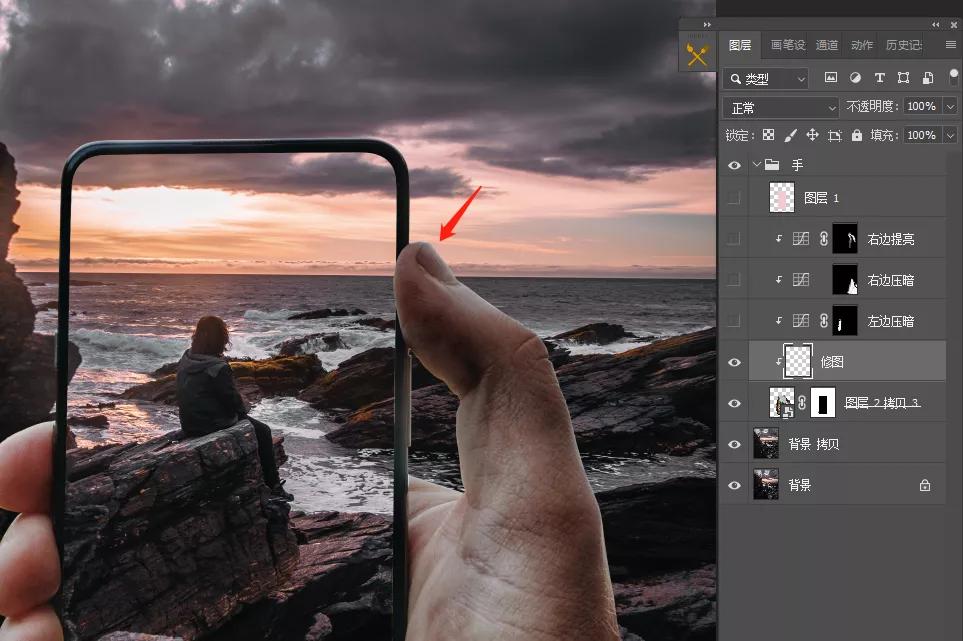
Task: Select the 左边压暗 layer mask thumbnail
Action: [844, 320]
